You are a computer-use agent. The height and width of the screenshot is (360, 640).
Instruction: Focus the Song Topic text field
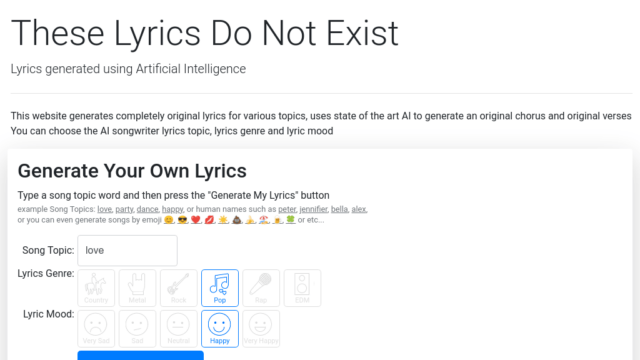tap(127, 250)
